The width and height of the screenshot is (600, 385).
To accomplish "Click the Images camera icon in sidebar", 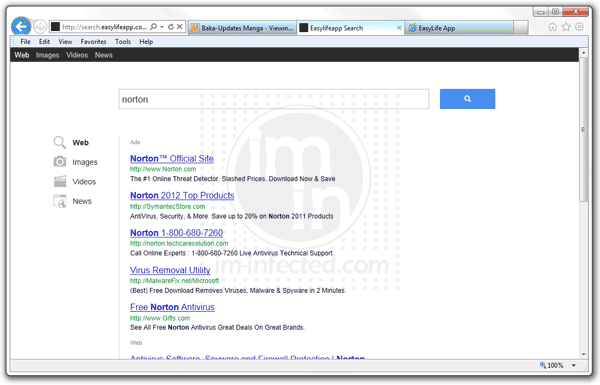I will point(60,162).
